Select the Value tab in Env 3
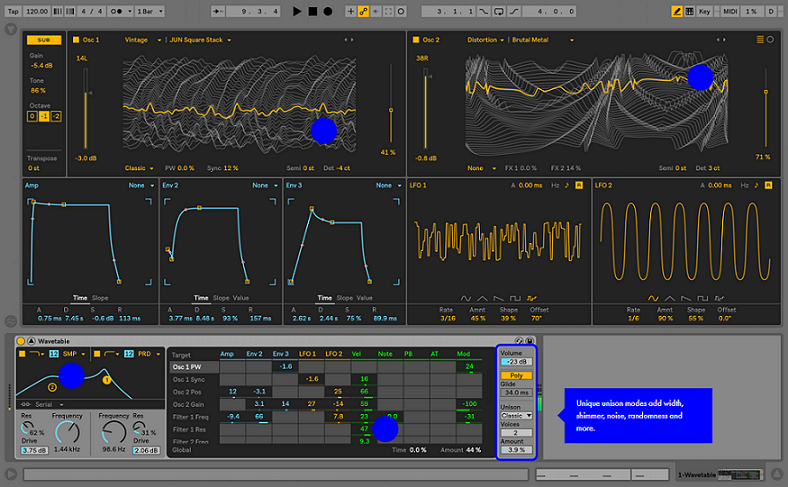788x487 pixels. (364, 298)
